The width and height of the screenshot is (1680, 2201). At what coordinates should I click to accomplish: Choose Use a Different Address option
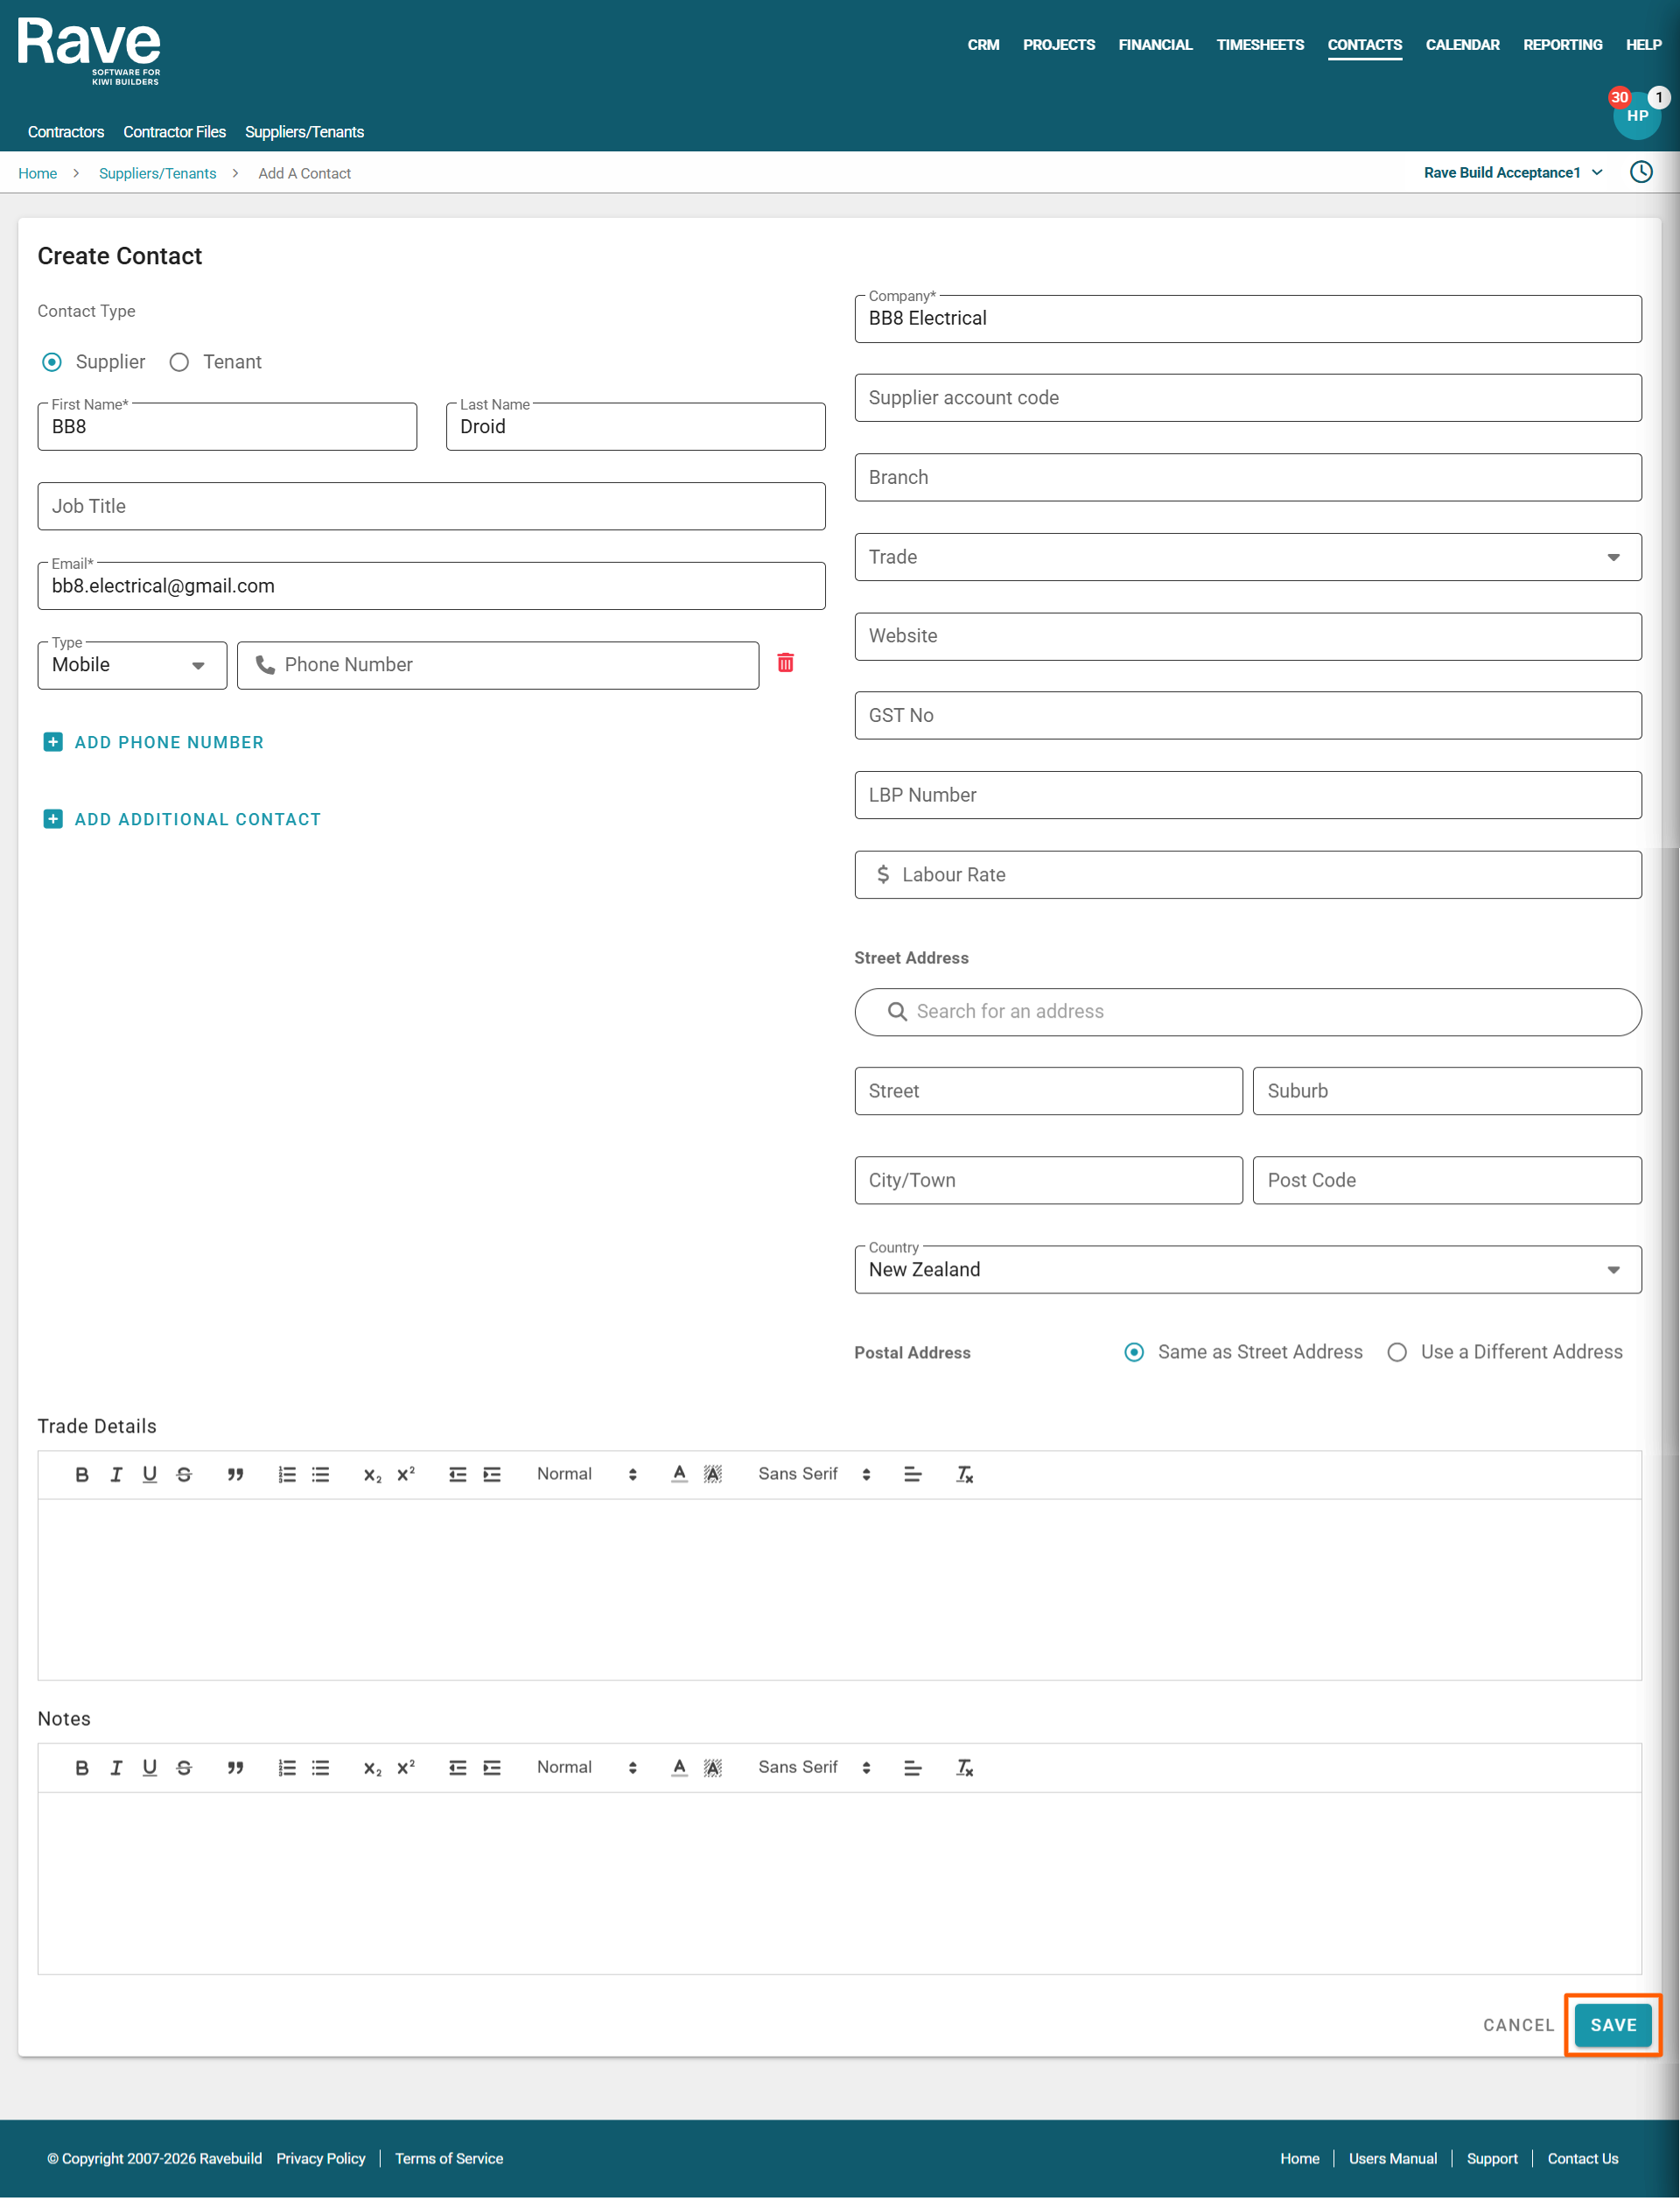[1397, 1352]
